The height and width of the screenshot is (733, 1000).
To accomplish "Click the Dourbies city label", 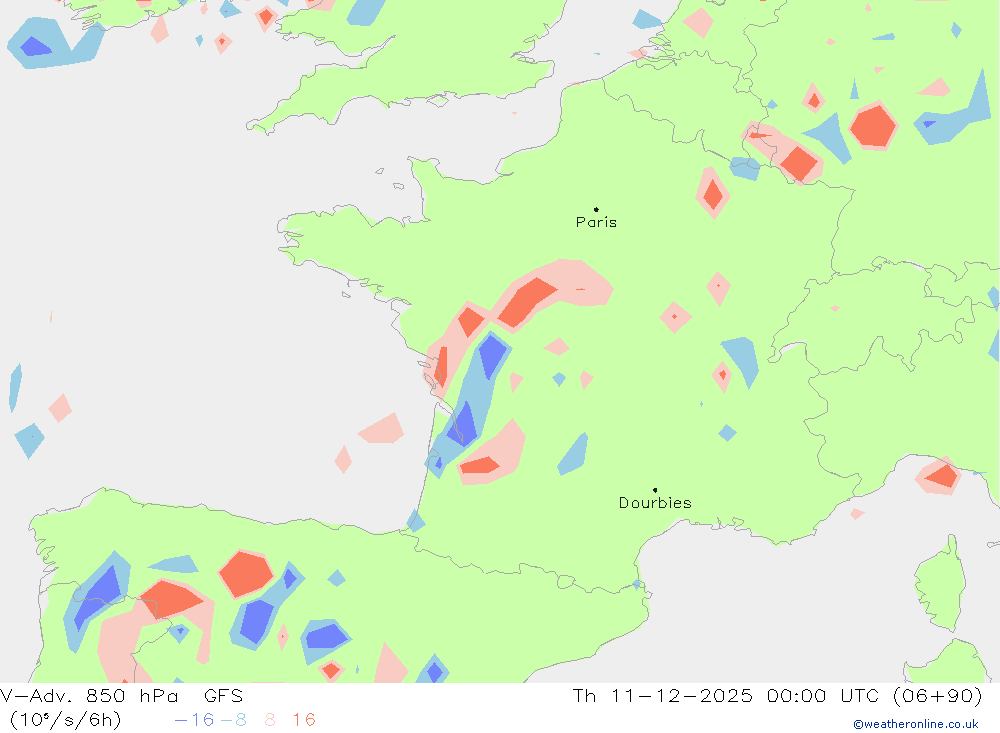I will click(655, 503).
